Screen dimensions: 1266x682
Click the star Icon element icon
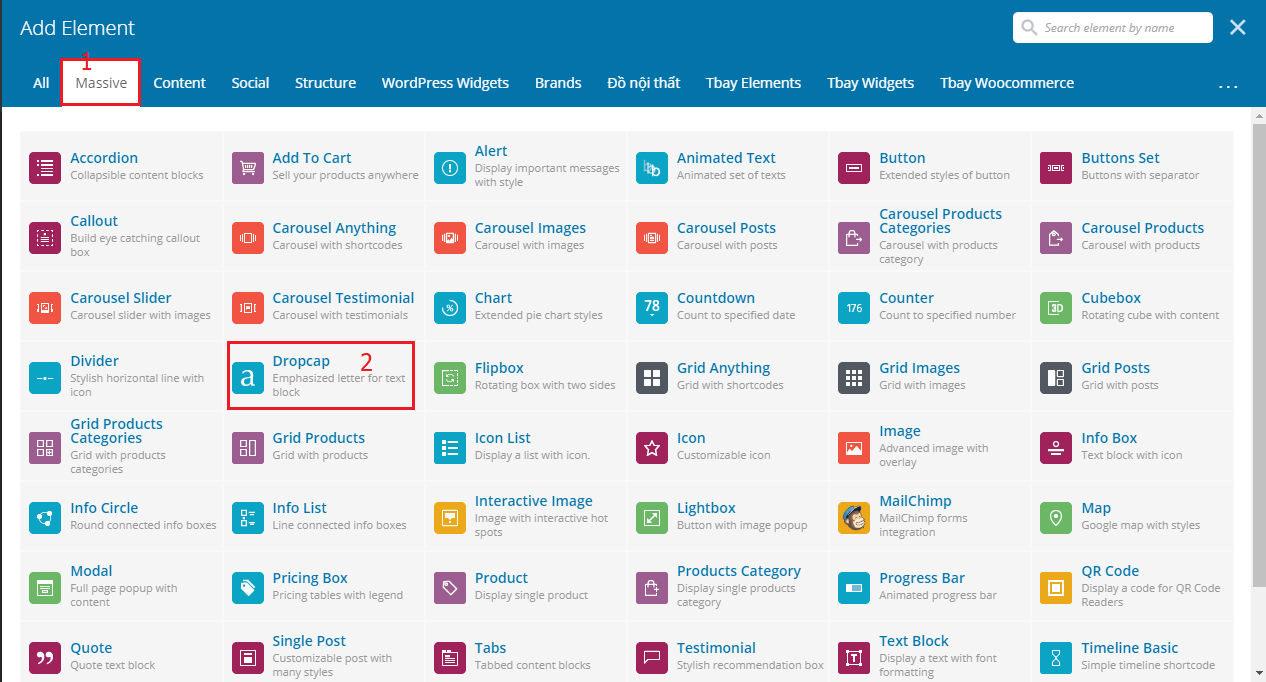click(652, 447)
